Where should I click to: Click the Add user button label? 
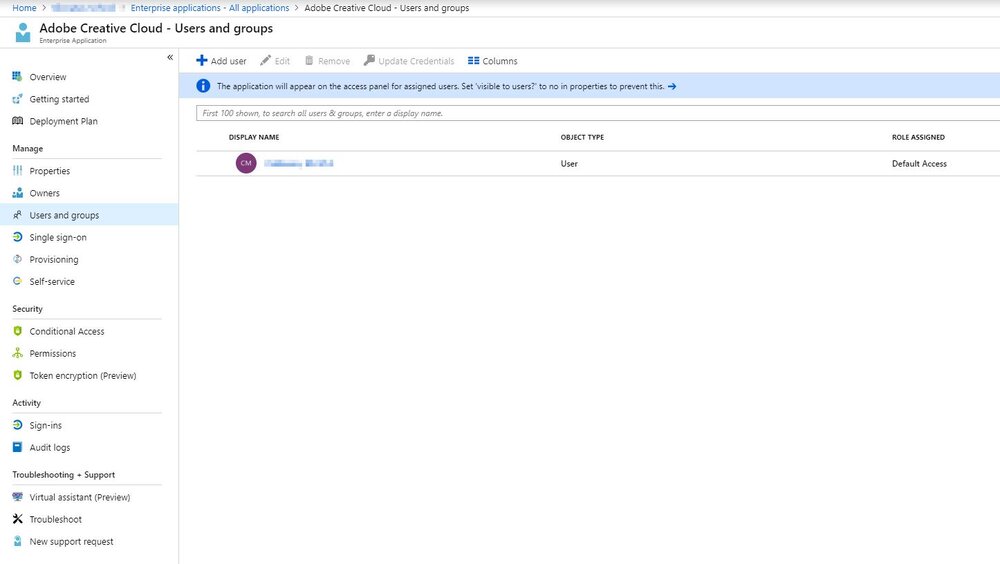pos(228,61)
